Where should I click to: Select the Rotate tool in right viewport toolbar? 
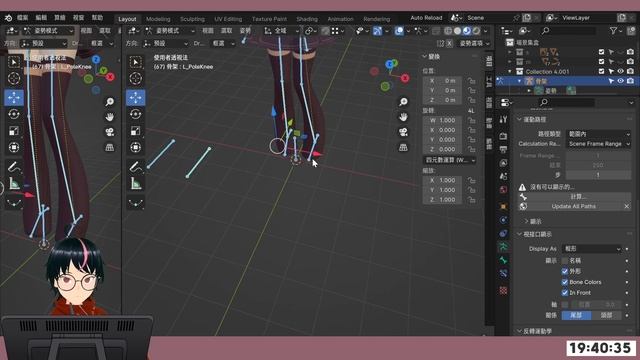pyautogui.click(x=136, y=114)
